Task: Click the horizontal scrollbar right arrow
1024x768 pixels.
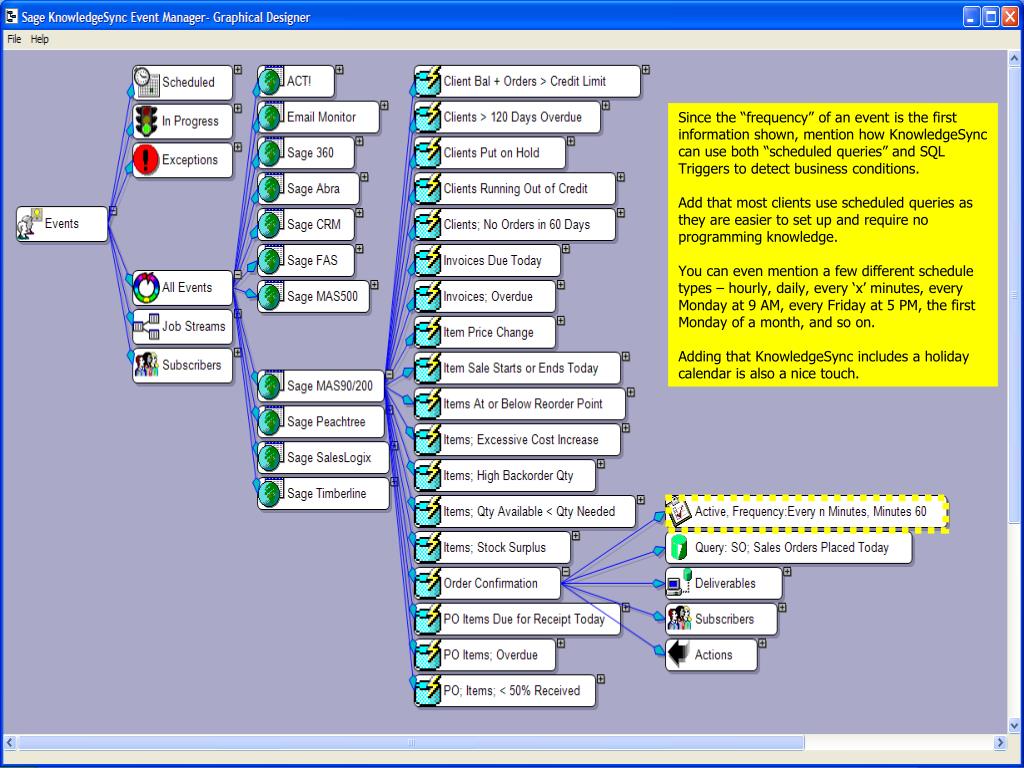Action: coord(1000,743)
